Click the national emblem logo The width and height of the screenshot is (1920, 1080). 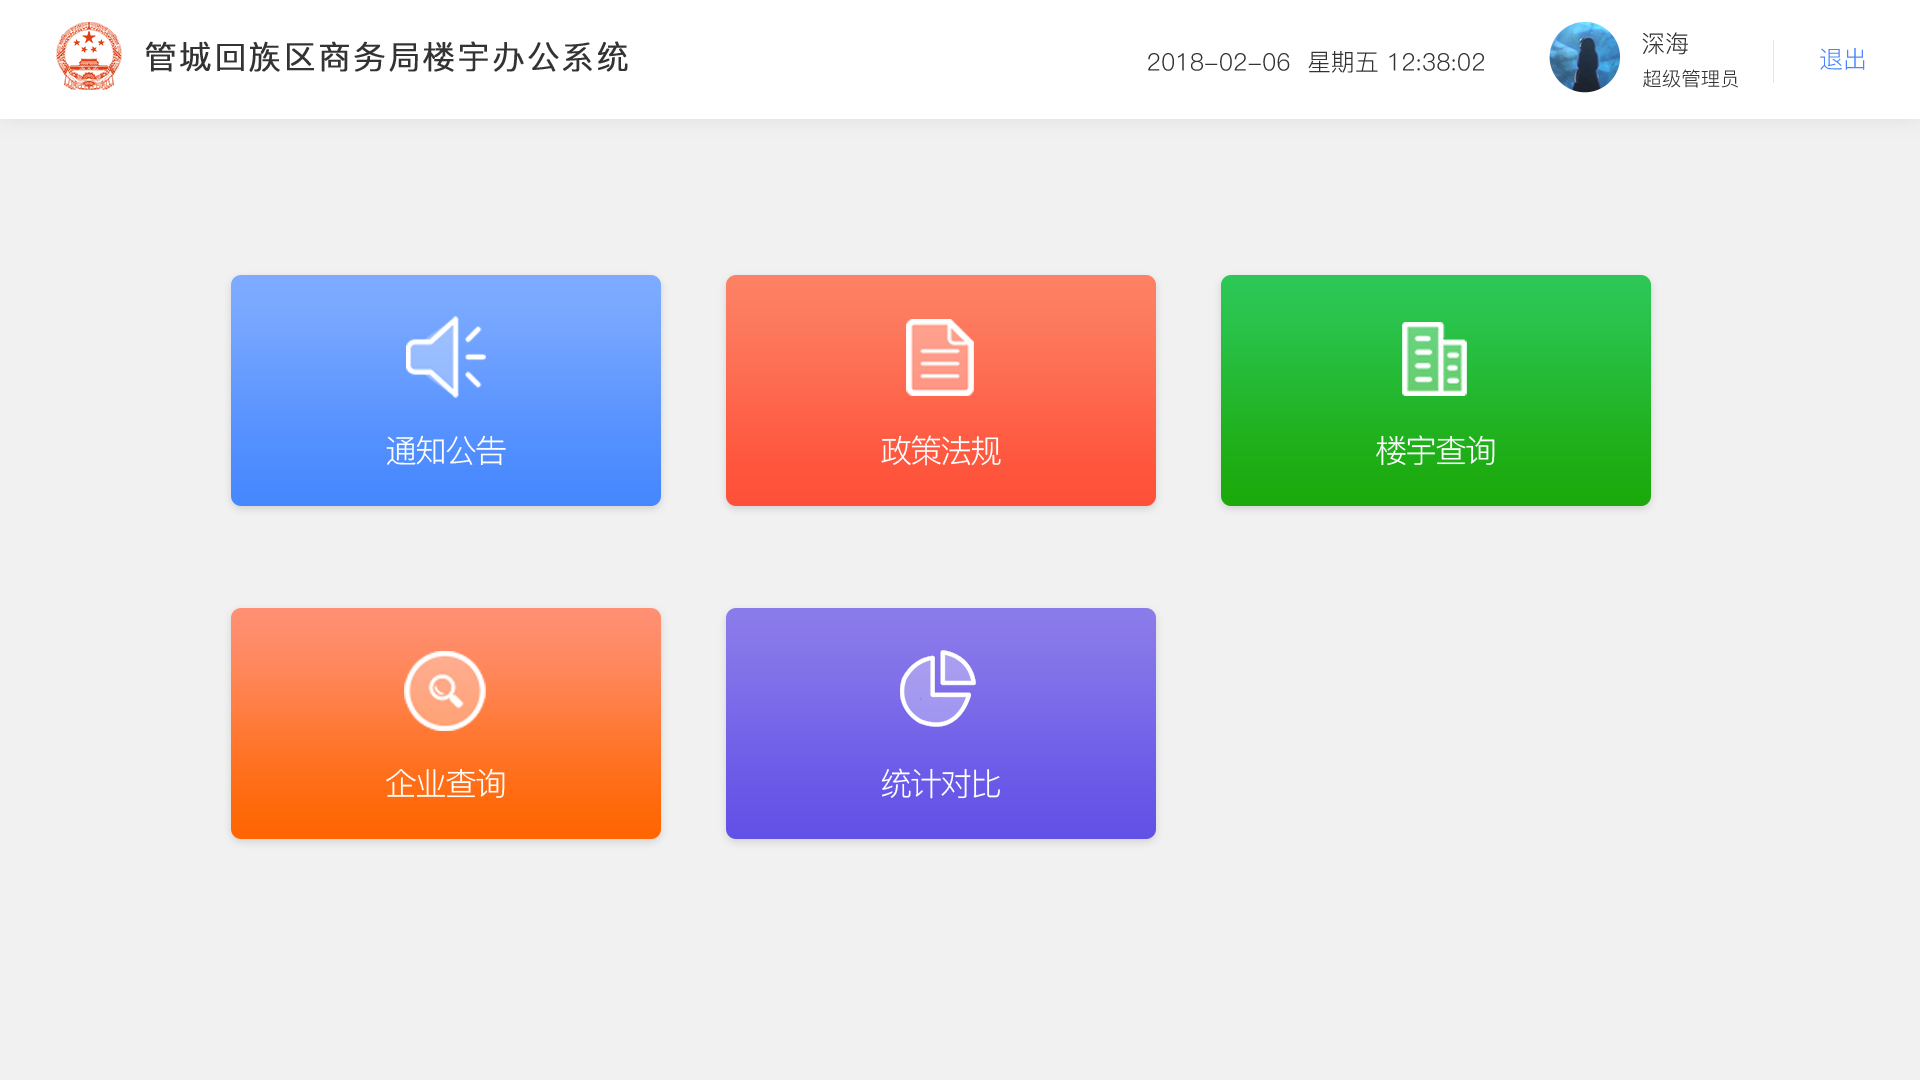click(89, 57)
